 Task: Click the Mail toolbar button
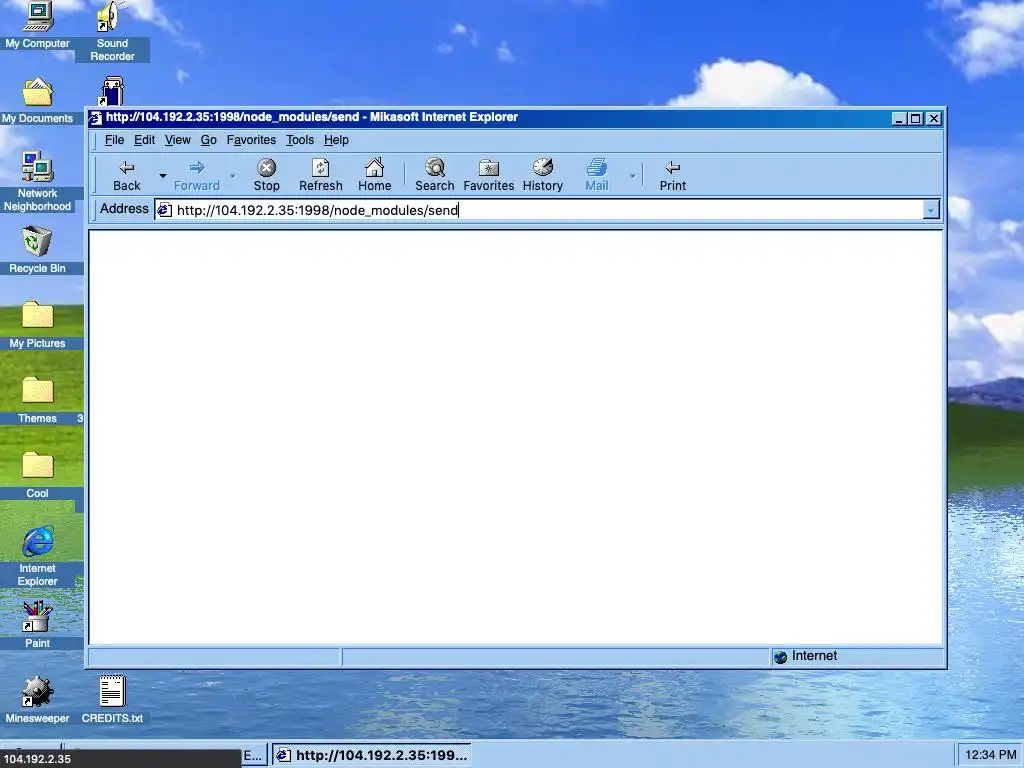[596, 175]
